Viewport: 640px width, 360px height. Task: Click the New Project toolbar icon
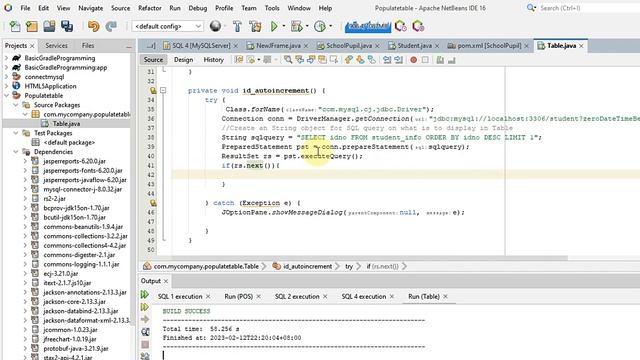tap(32, 27)
